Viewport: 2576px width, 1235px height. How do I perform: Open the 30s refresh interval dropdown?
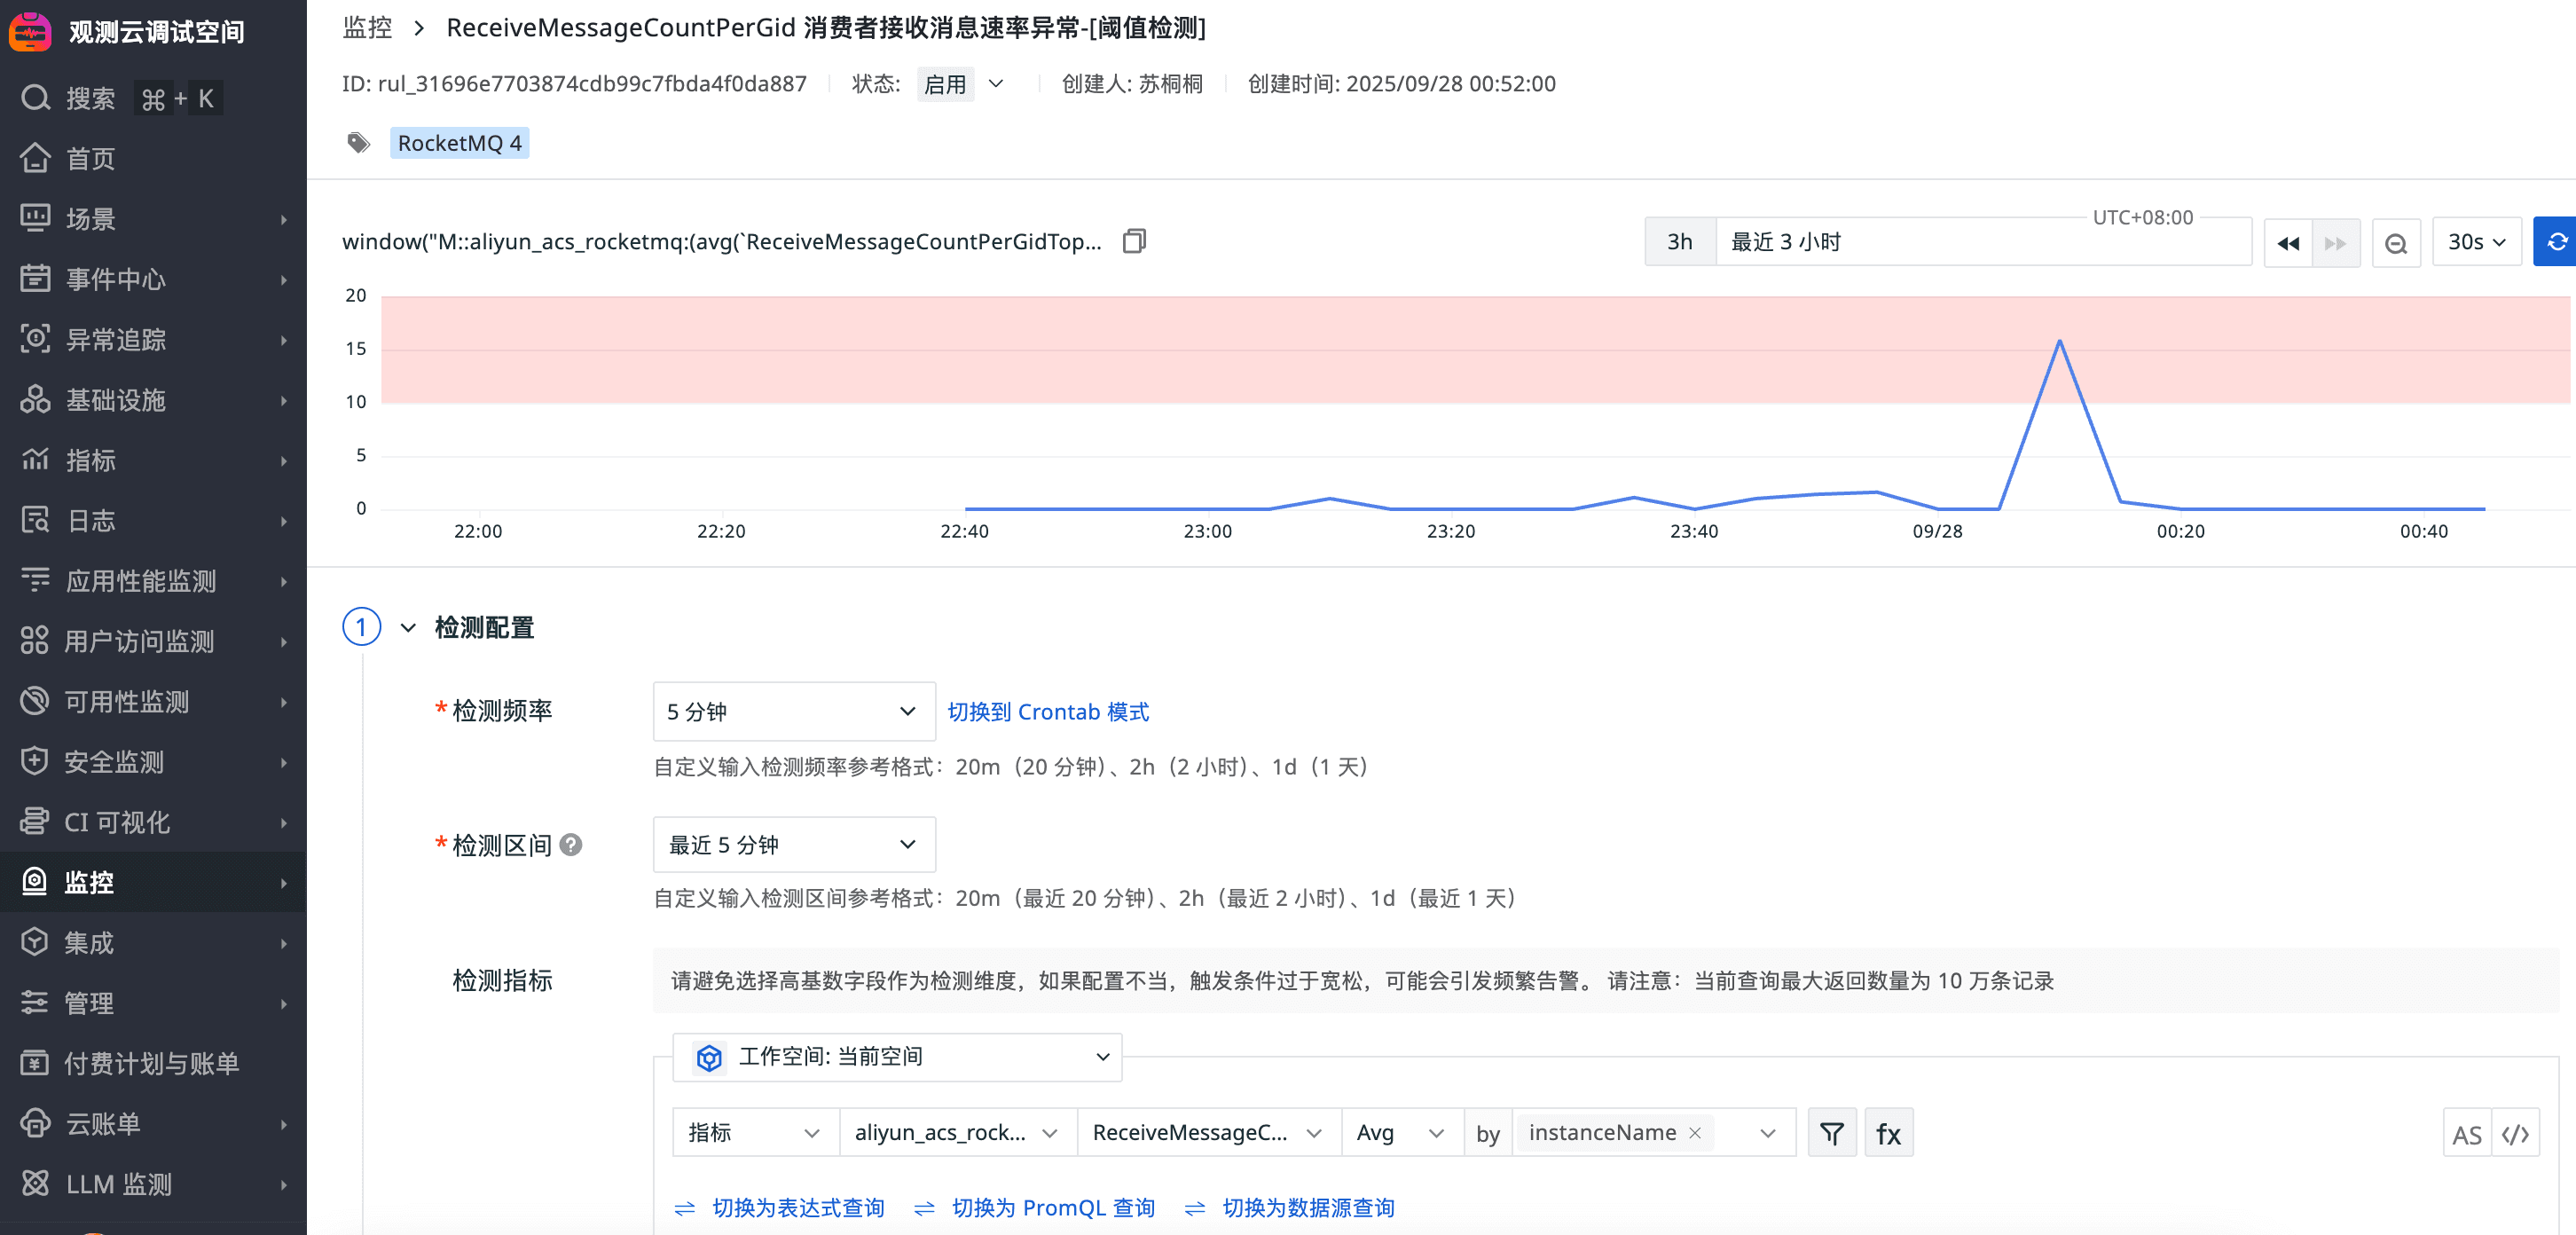(2475, 242)
